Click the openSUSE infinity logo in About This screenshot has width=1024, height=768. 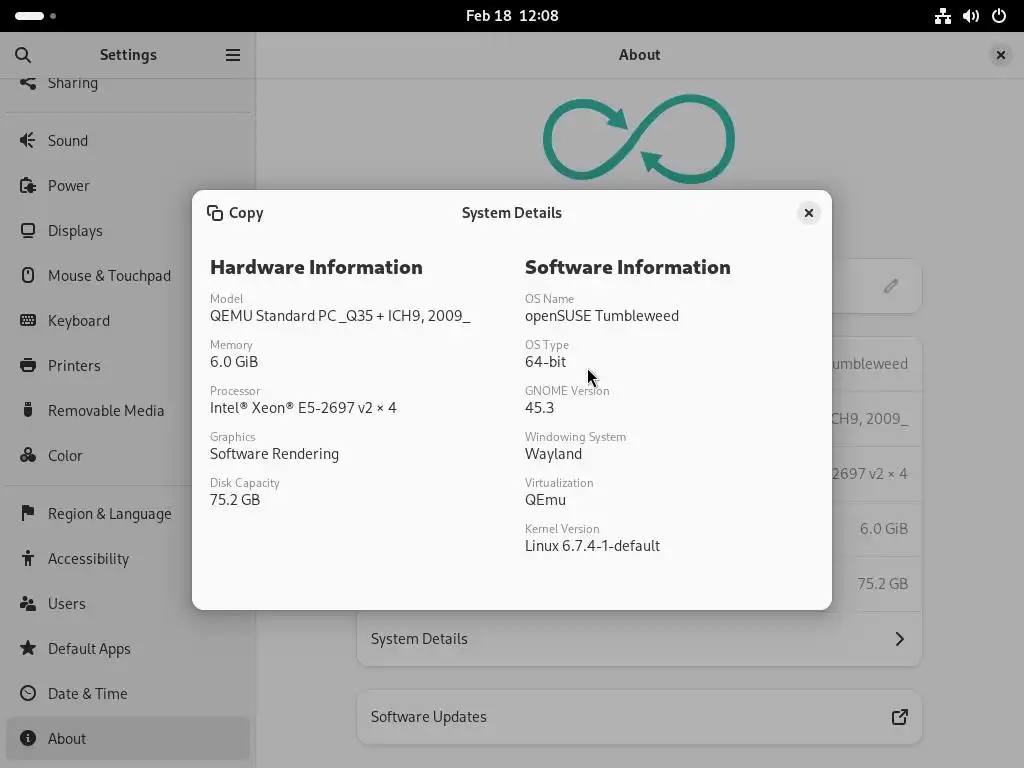coord(639,139)
